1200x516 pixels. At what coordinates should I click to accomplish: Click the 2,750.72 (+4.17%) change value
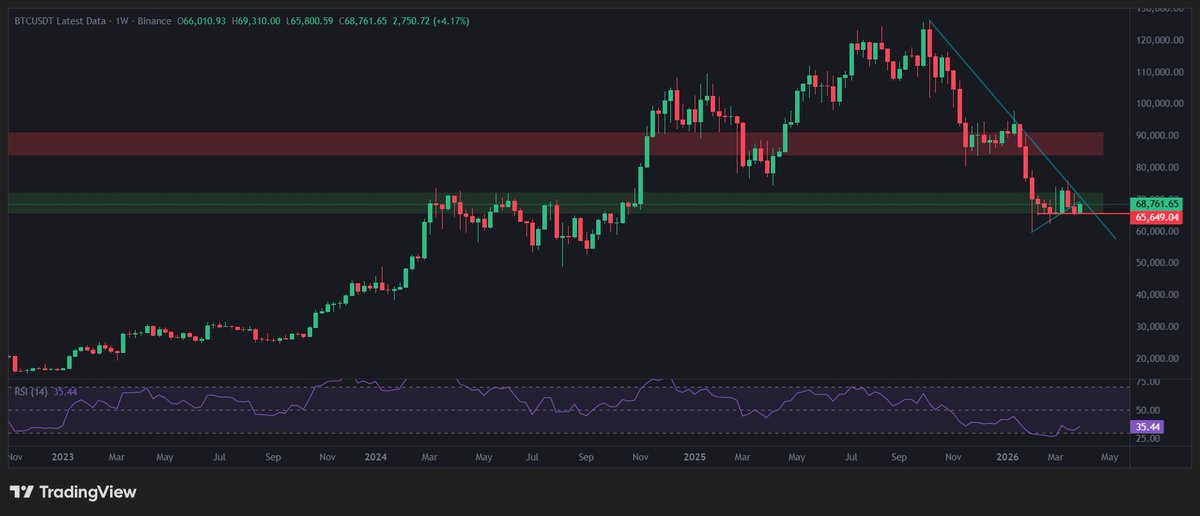click(433, 21)
